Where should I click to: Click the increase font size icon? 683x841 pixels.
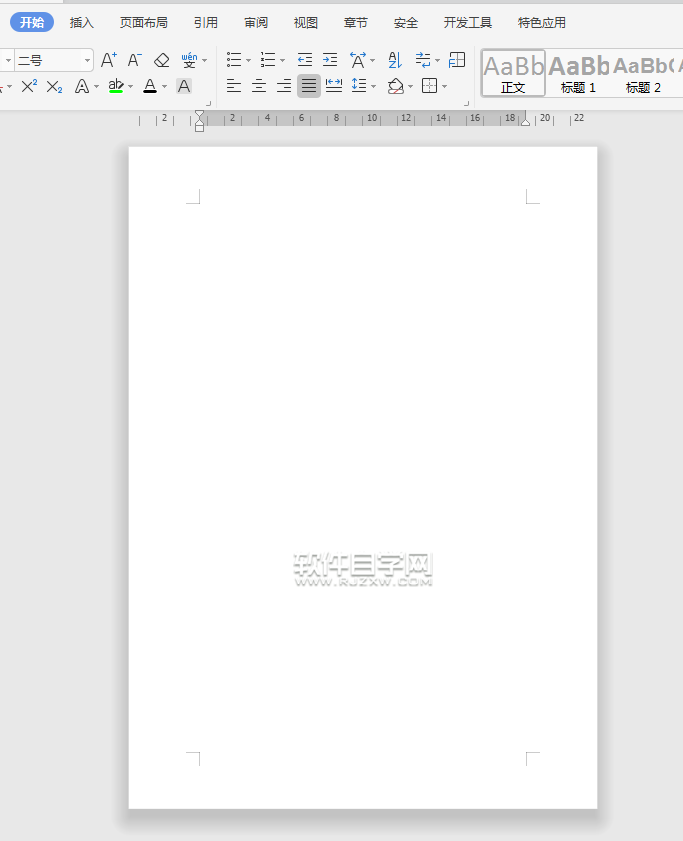pyautogui.click(x=109, y=60)
